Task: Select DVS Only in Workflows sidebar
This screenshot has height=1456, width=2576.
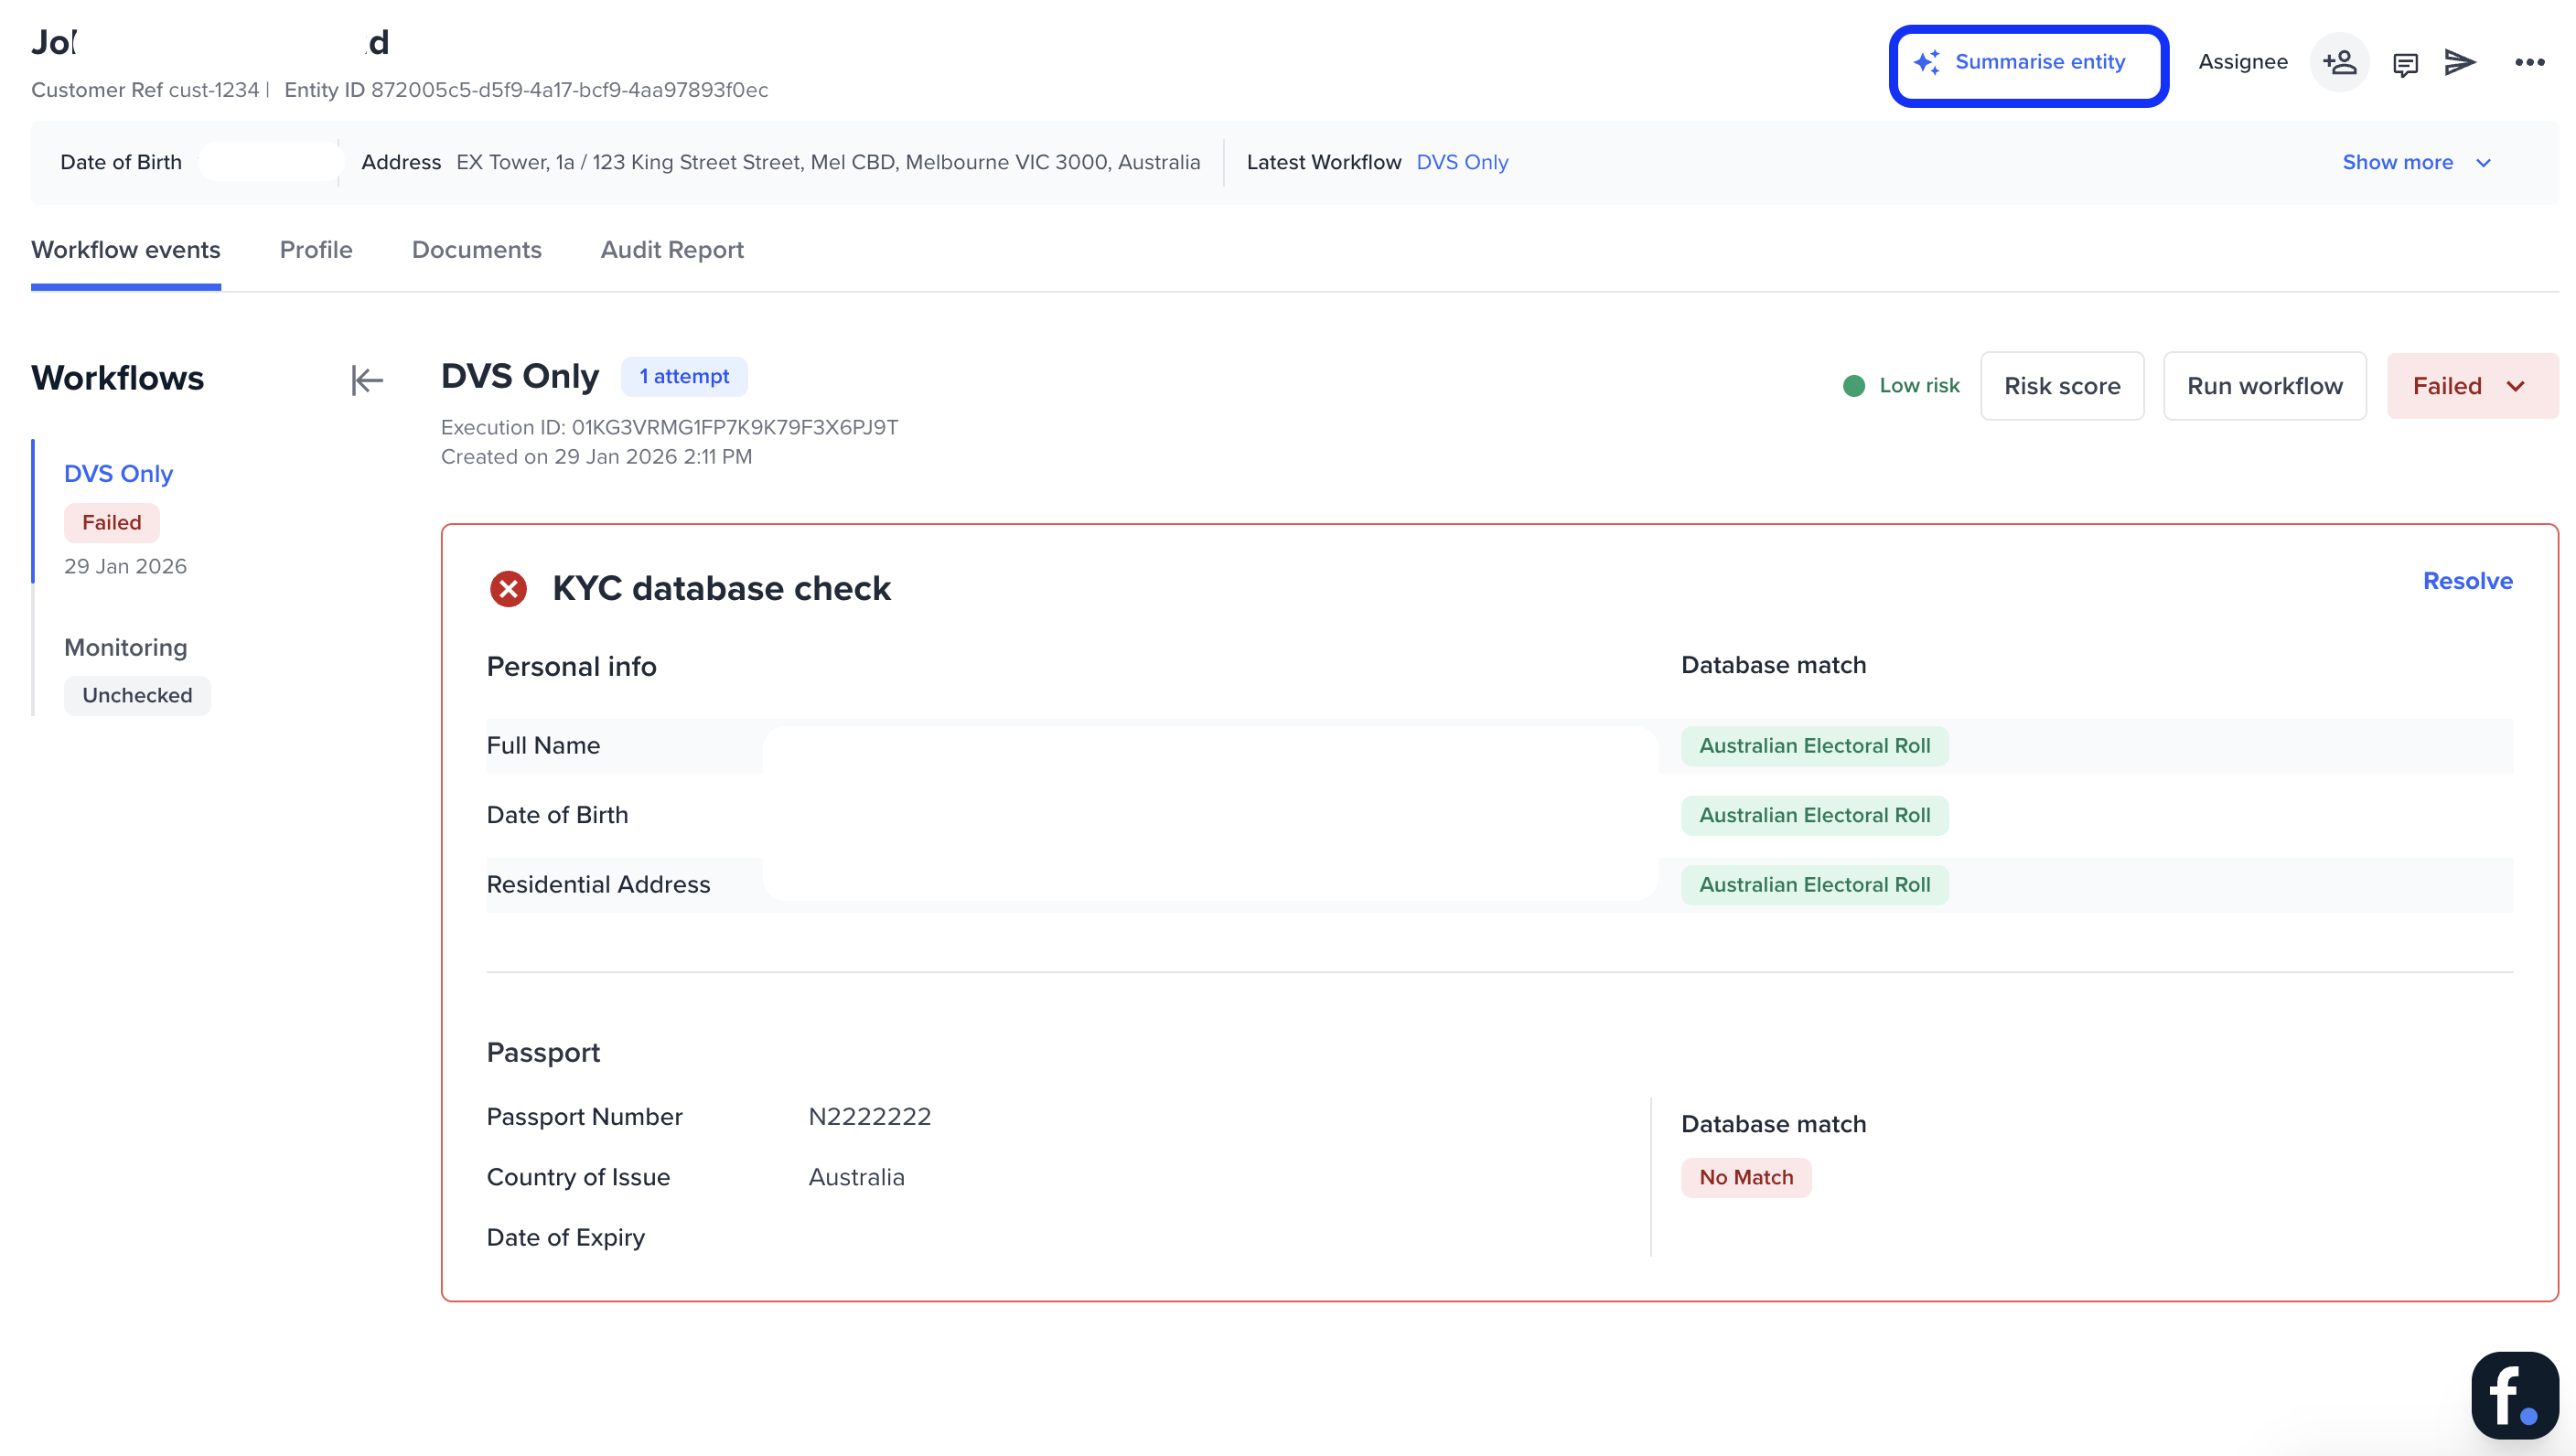Action: point(118,474)
